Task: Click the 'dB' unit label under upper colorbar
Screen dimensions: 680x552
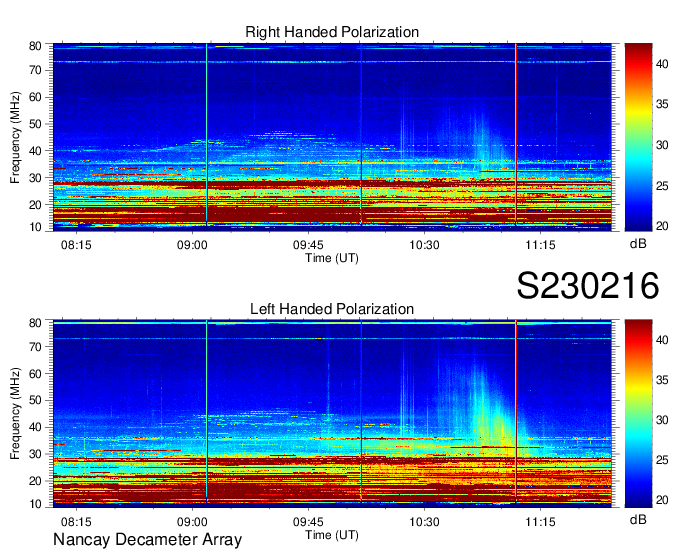Action: (x=638, y=244)
